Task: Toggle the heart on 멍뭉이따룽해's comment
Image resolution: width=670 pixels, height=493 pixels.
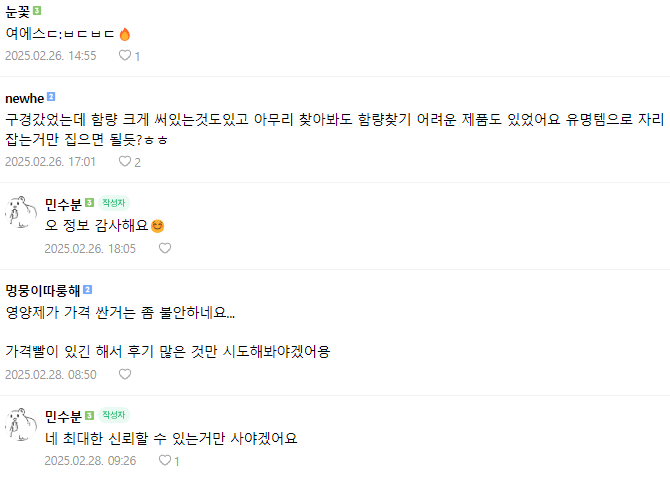Action: click(x=125, y=374)
